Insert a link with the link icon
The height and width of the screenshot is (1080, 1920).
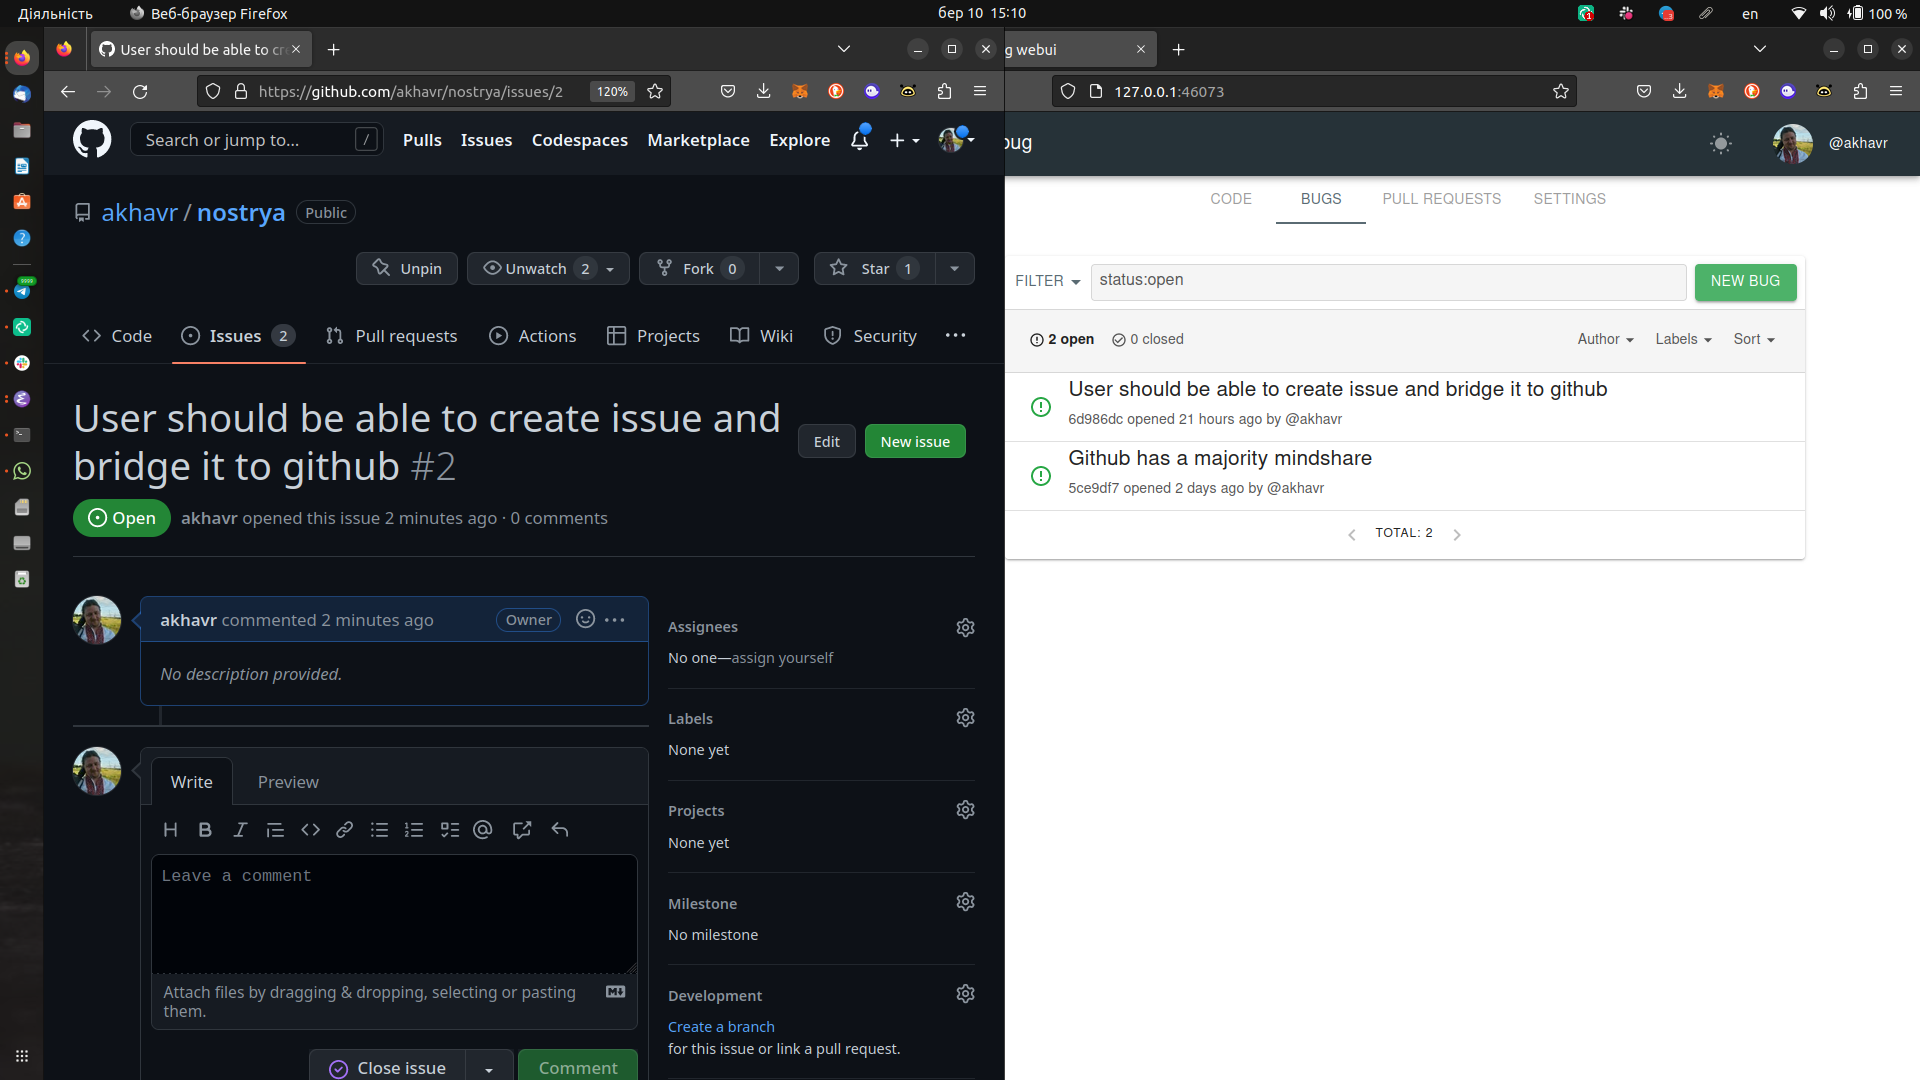(x=344, y=830)
